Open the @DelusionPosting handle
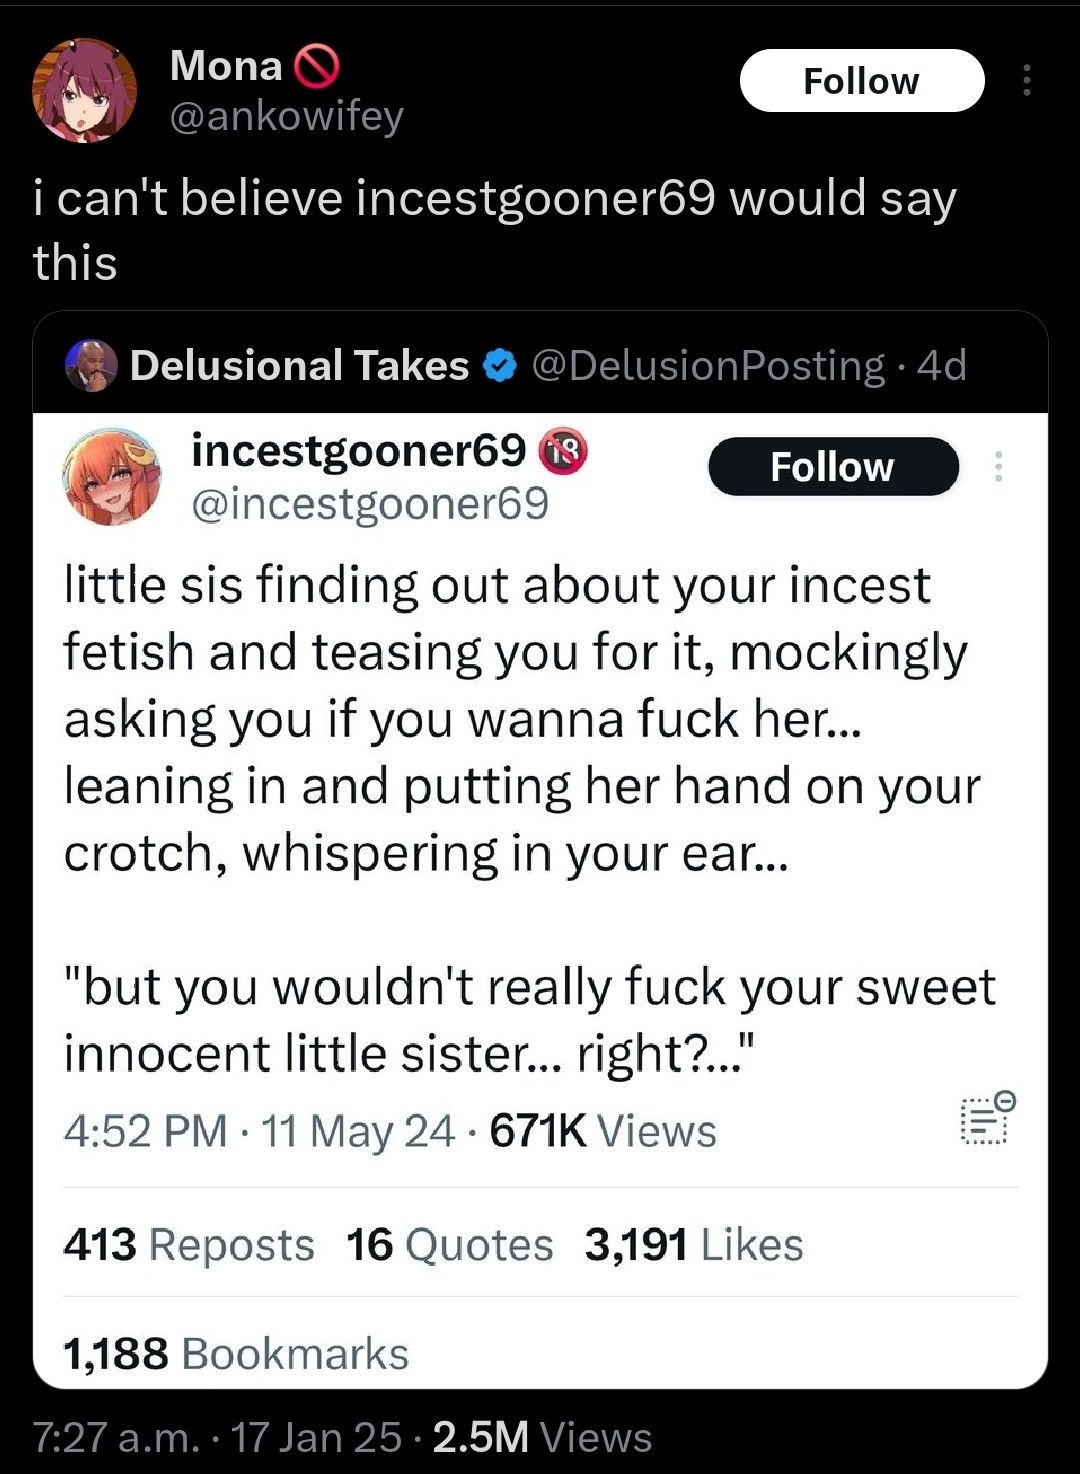The width and height of the screenshot is (1080, 1474). tap(708, 366)
